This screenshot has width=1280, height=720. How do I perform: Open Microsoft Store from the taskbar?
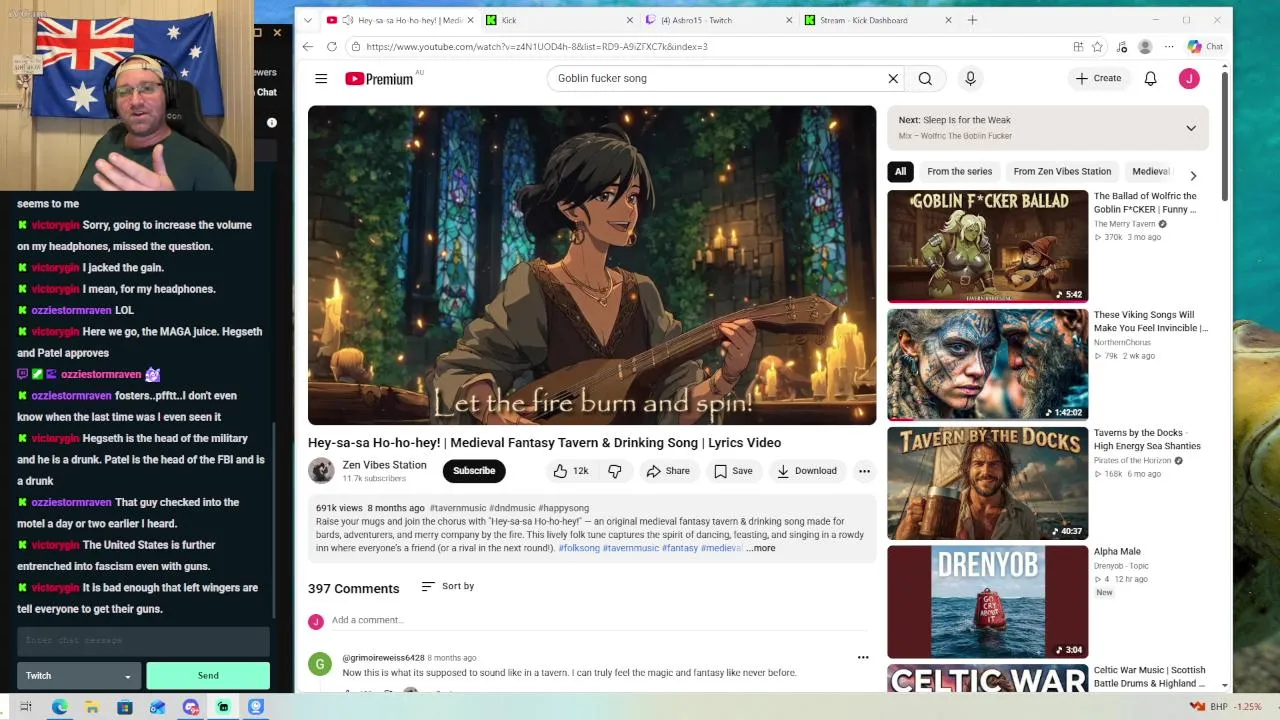click(x=125, y=707)
